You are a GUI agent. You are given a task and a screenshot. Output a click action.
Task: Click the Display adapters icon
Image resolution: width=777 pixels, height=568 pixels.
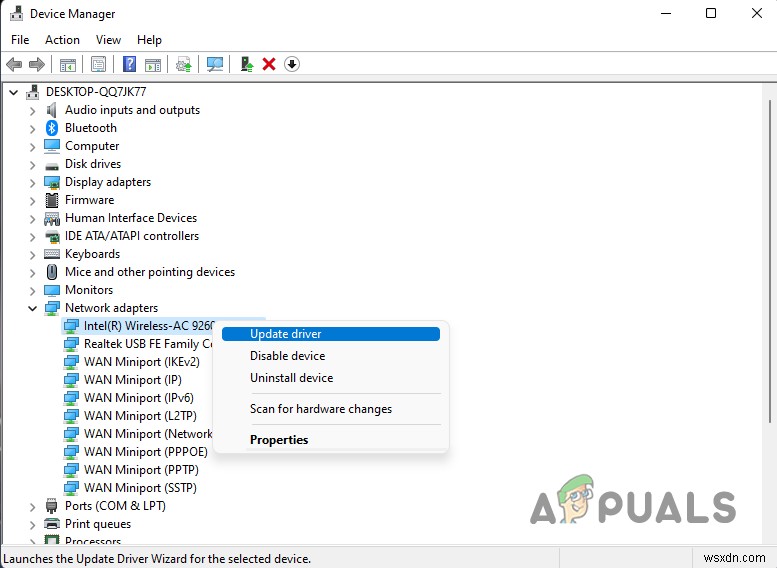52,182
